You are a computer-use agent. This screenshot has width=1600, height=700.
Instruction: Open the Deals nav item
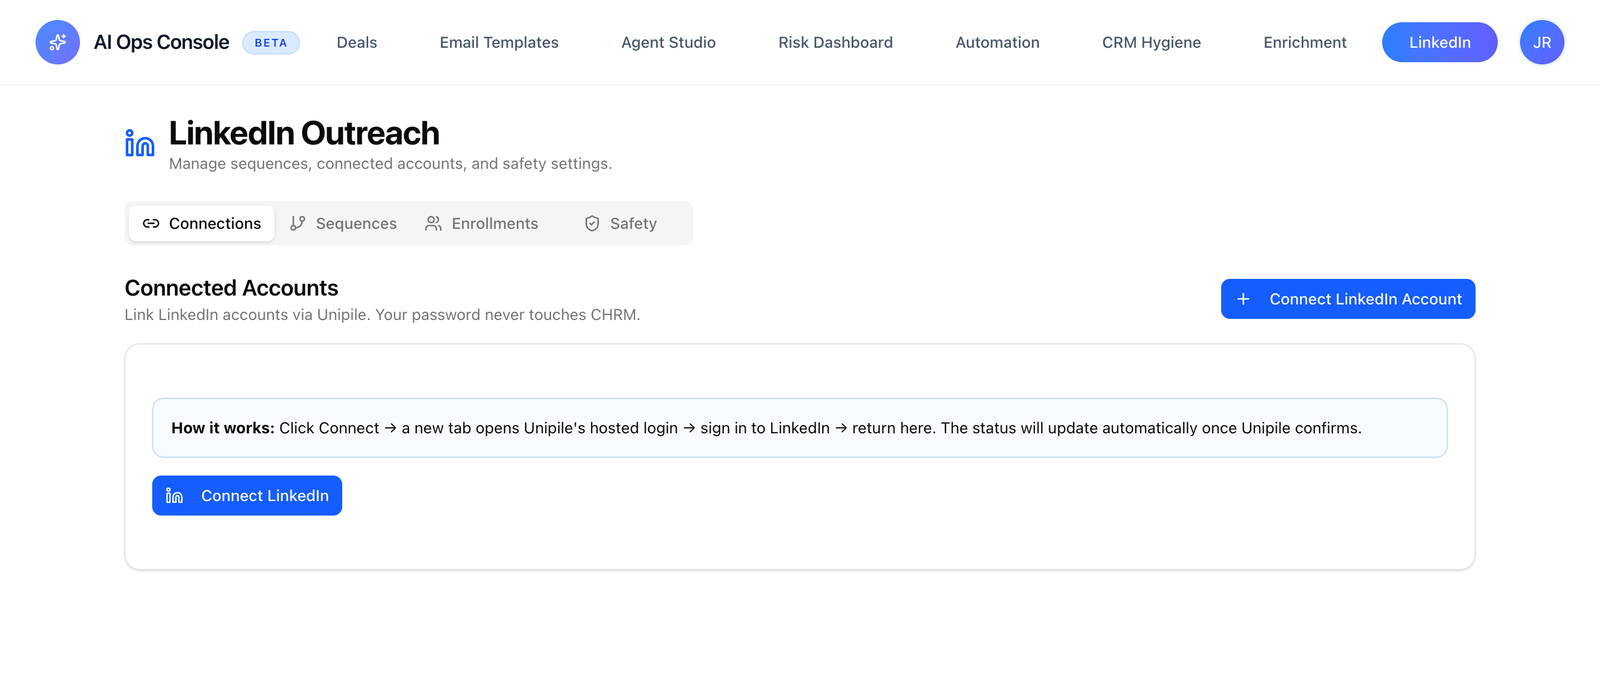click(x=357, y=42)
